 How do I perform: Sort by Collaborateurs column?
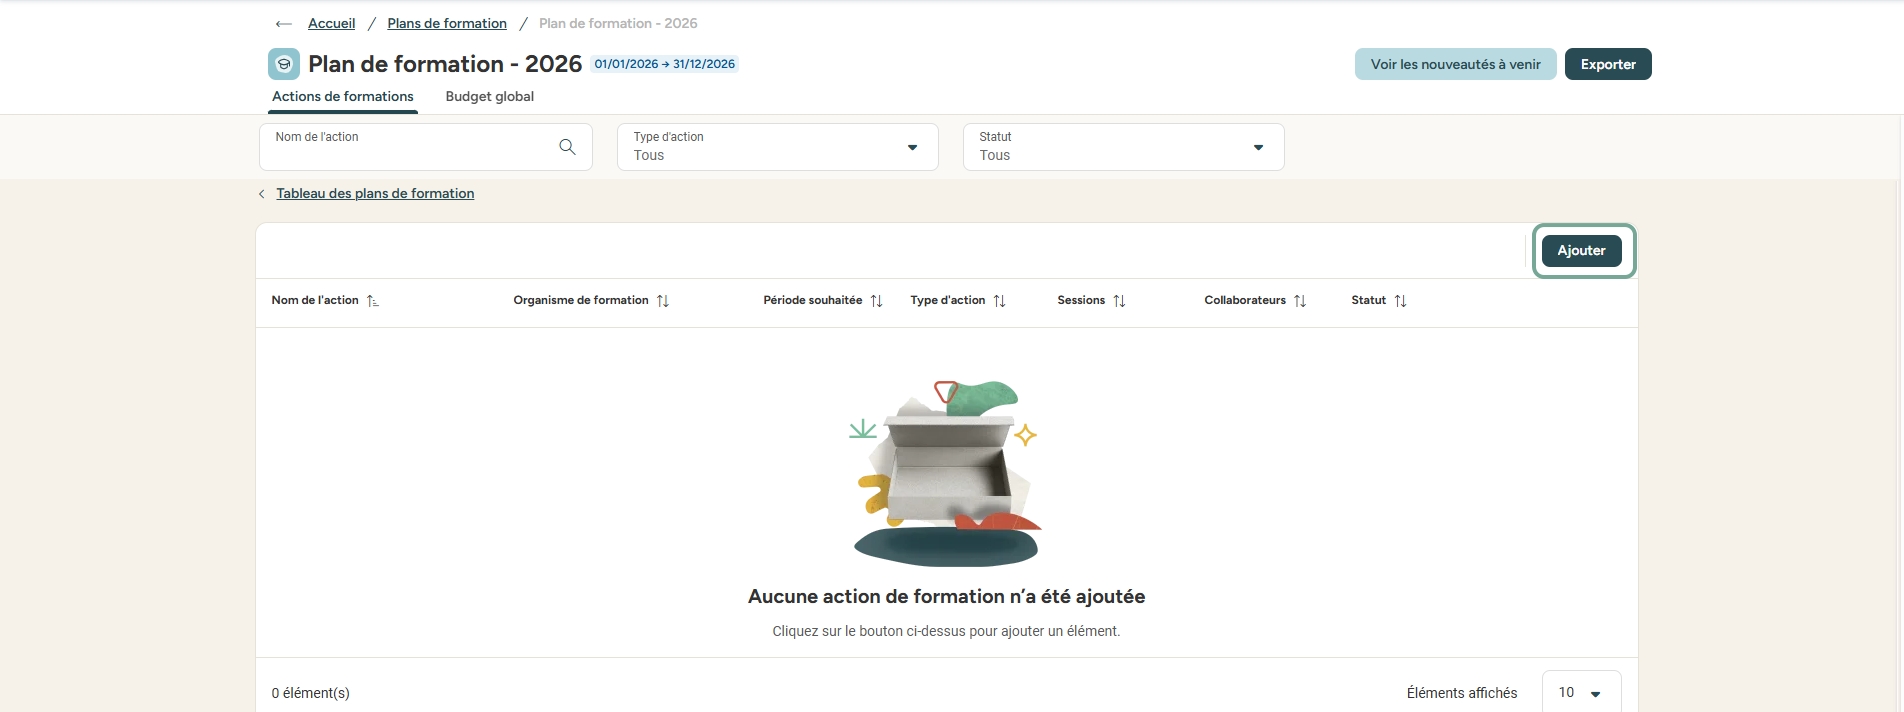tap(1299, 301)
